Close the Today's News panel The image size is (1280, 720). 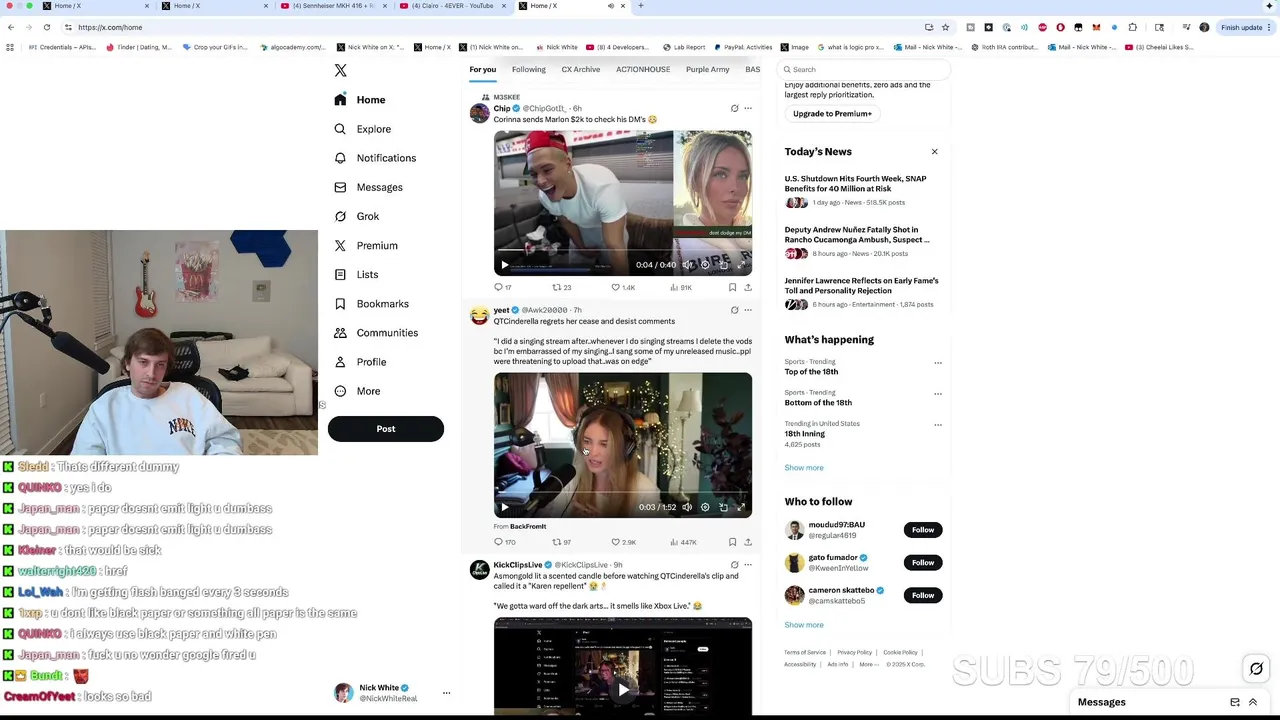pyautogui.click(x=934, y=152)
